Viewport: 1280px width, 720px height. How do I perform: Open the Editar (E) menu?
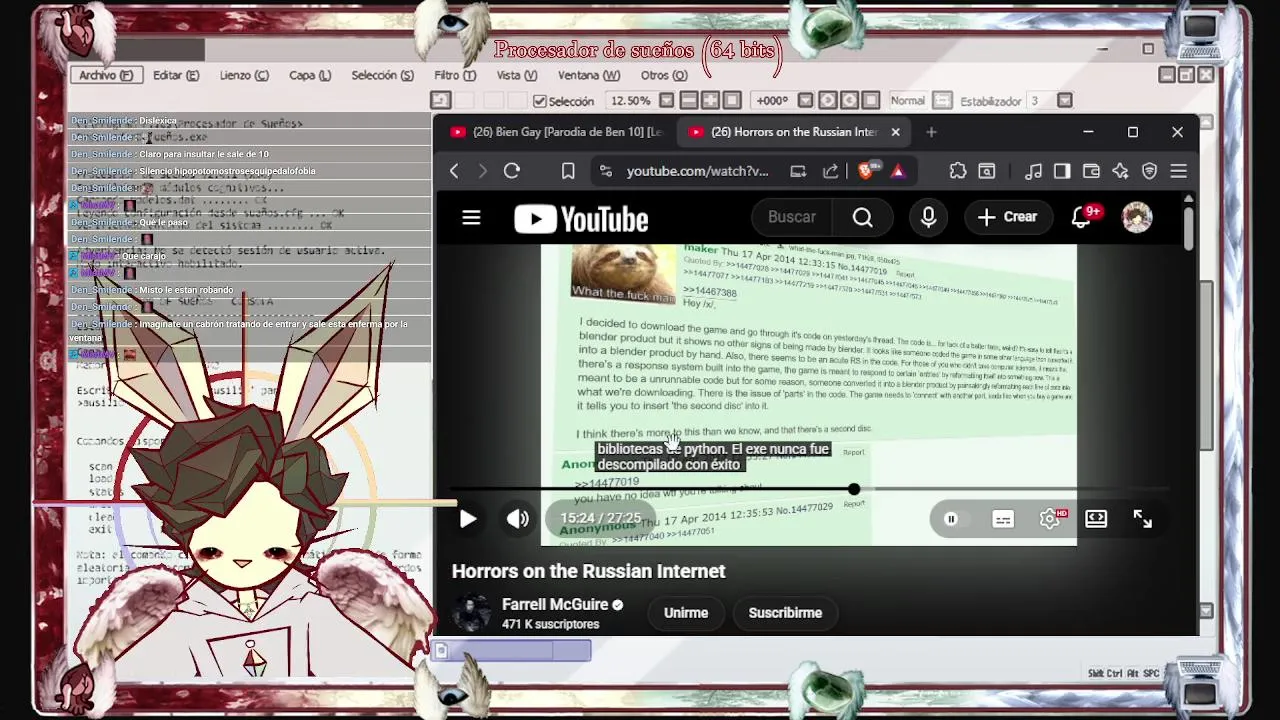point(176,75)
